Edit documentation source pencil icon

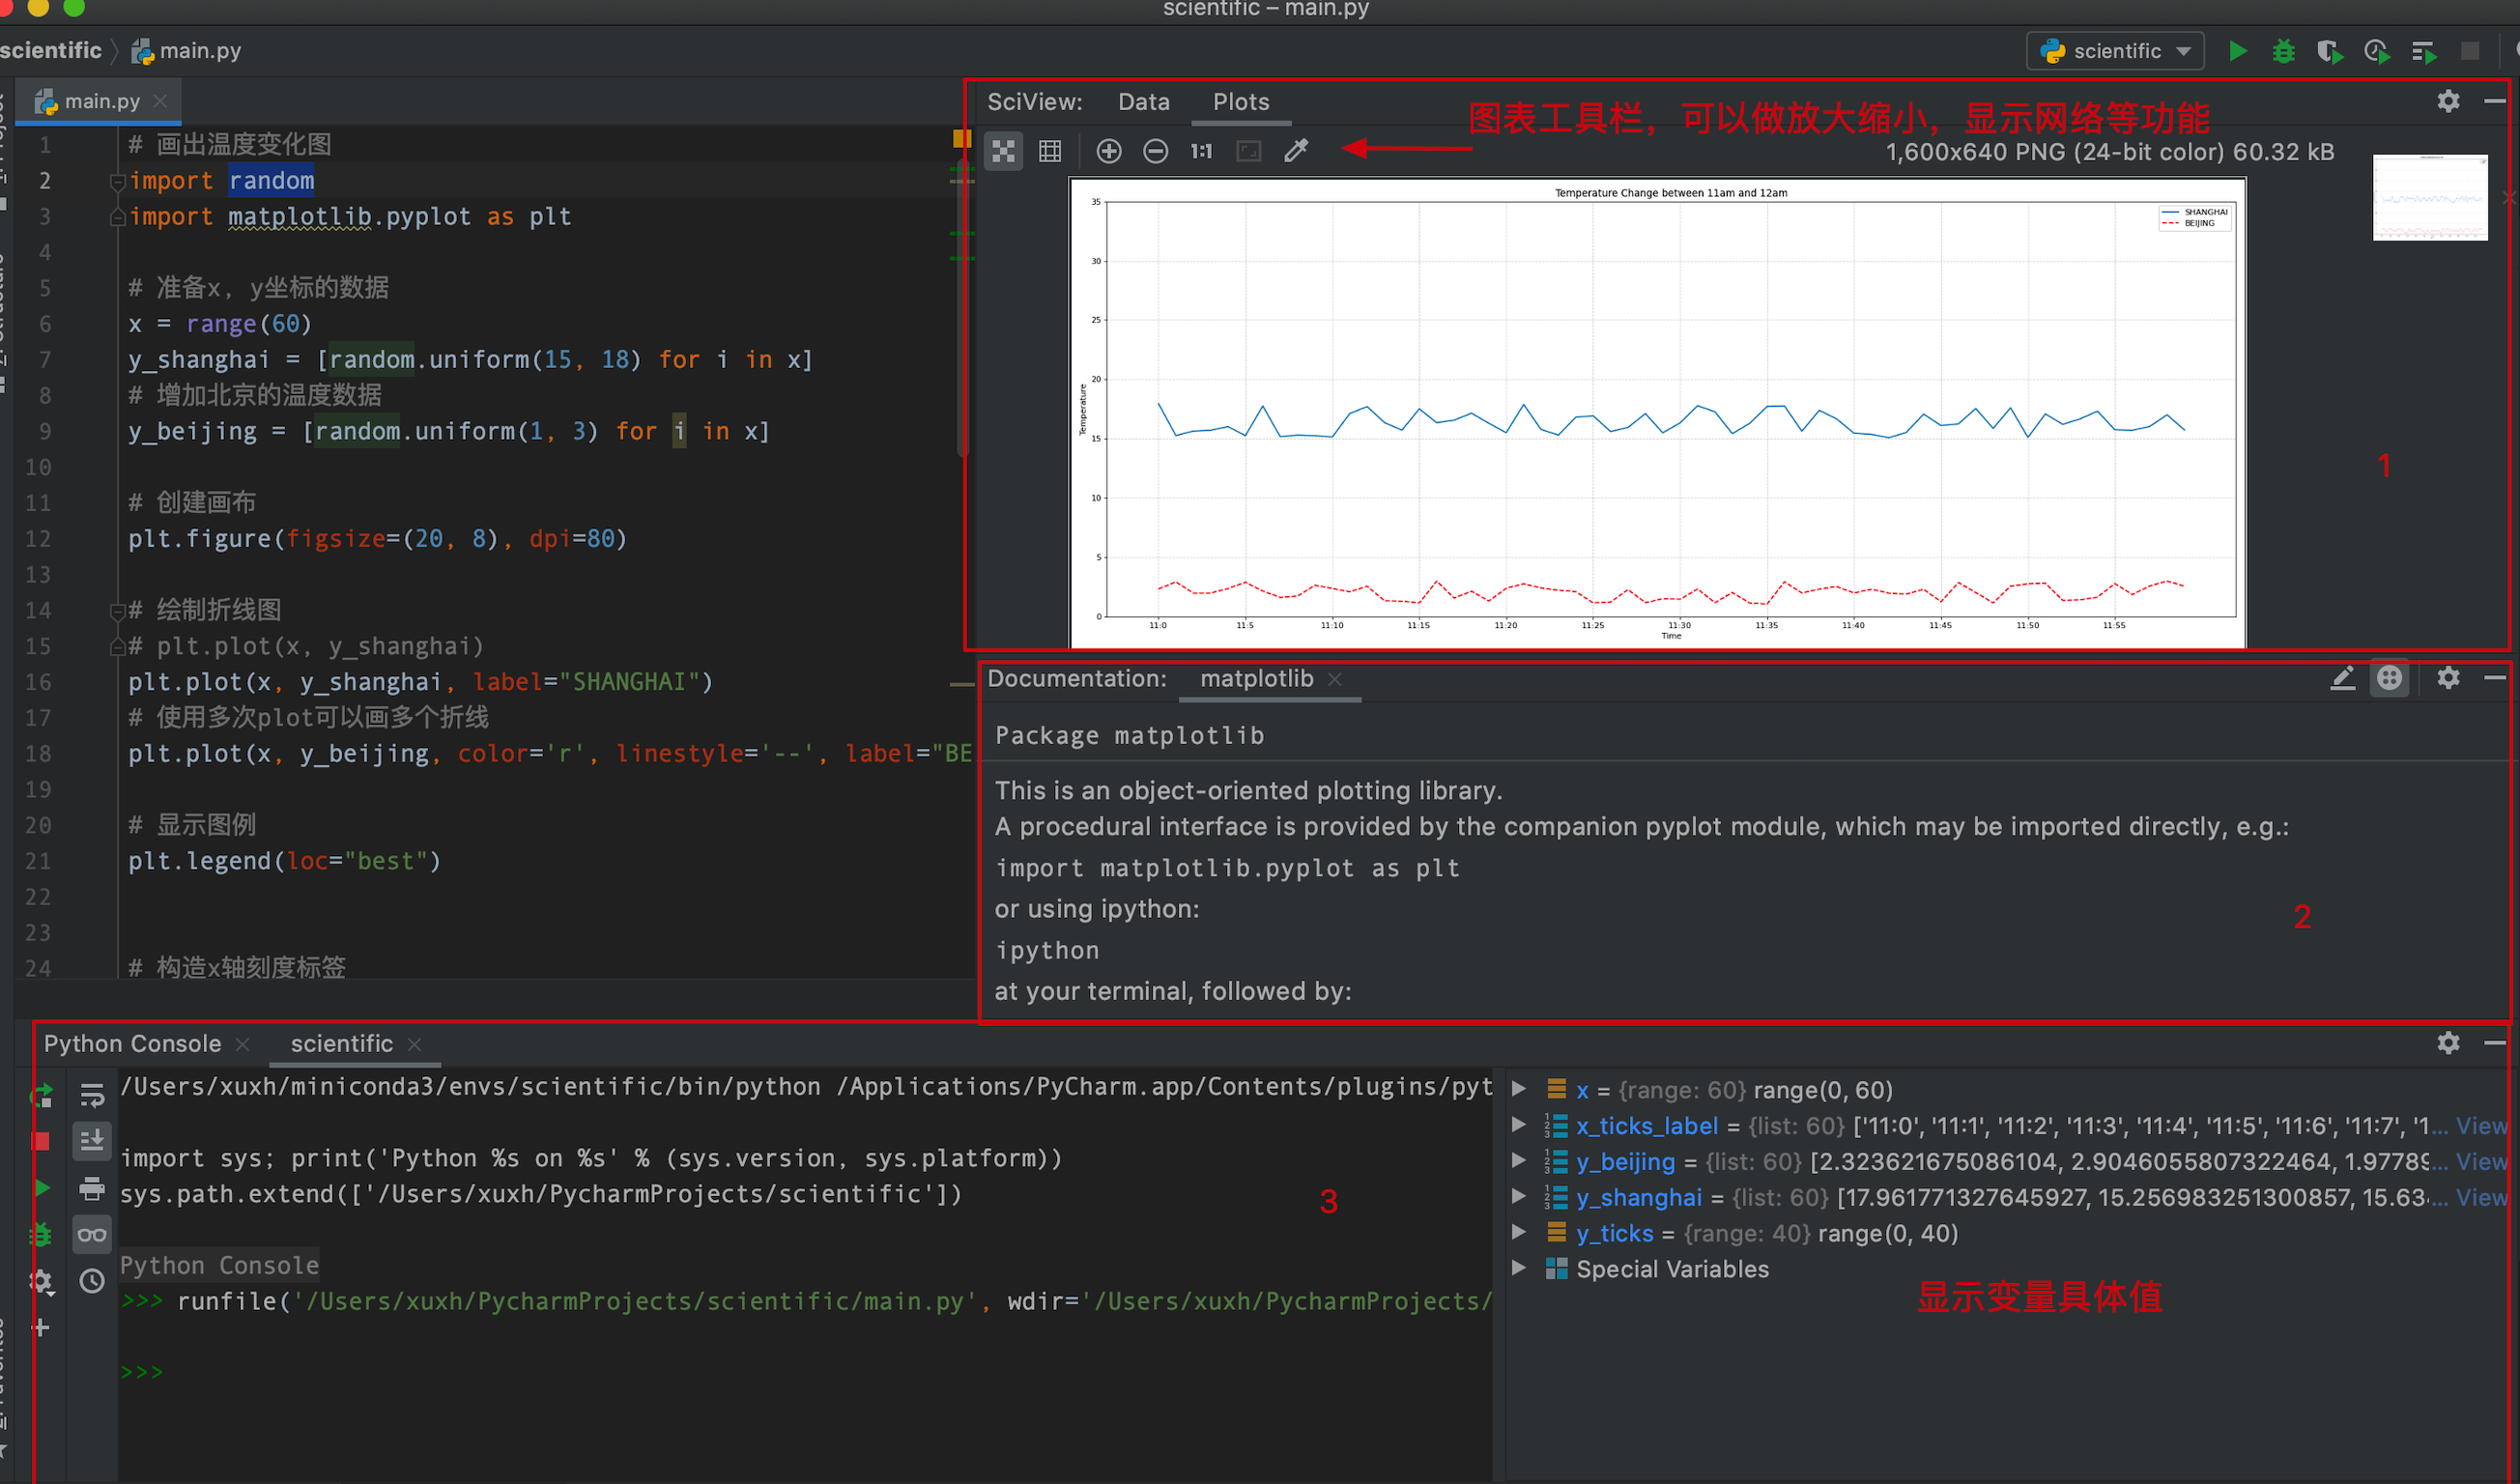pyautogui.click(x=2342, y=678)
